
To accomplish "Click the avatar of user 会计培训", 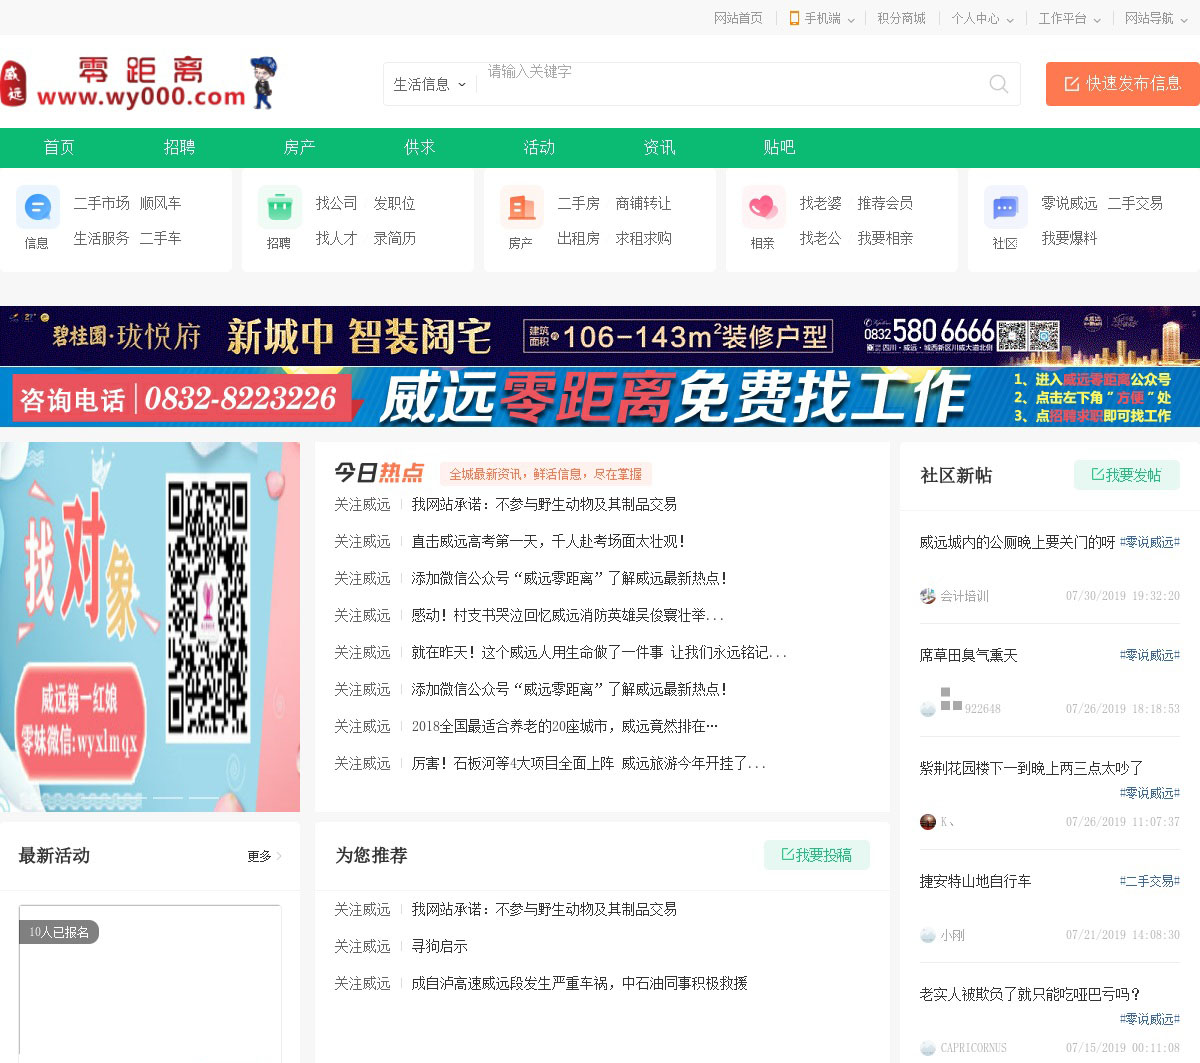I will [928, 596].
